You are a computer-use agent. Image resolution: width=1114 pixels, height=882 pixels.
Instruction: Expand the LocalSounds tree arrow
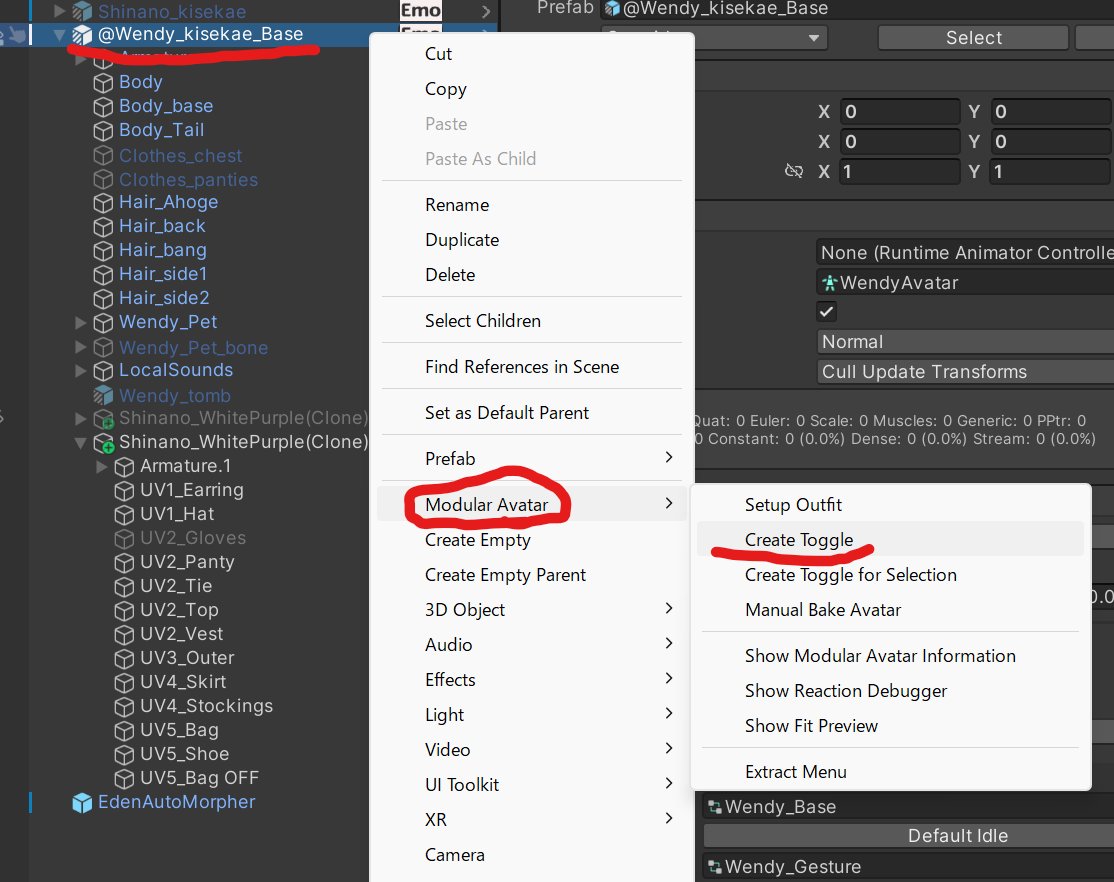pyautogui.click(x=81, y=370)
